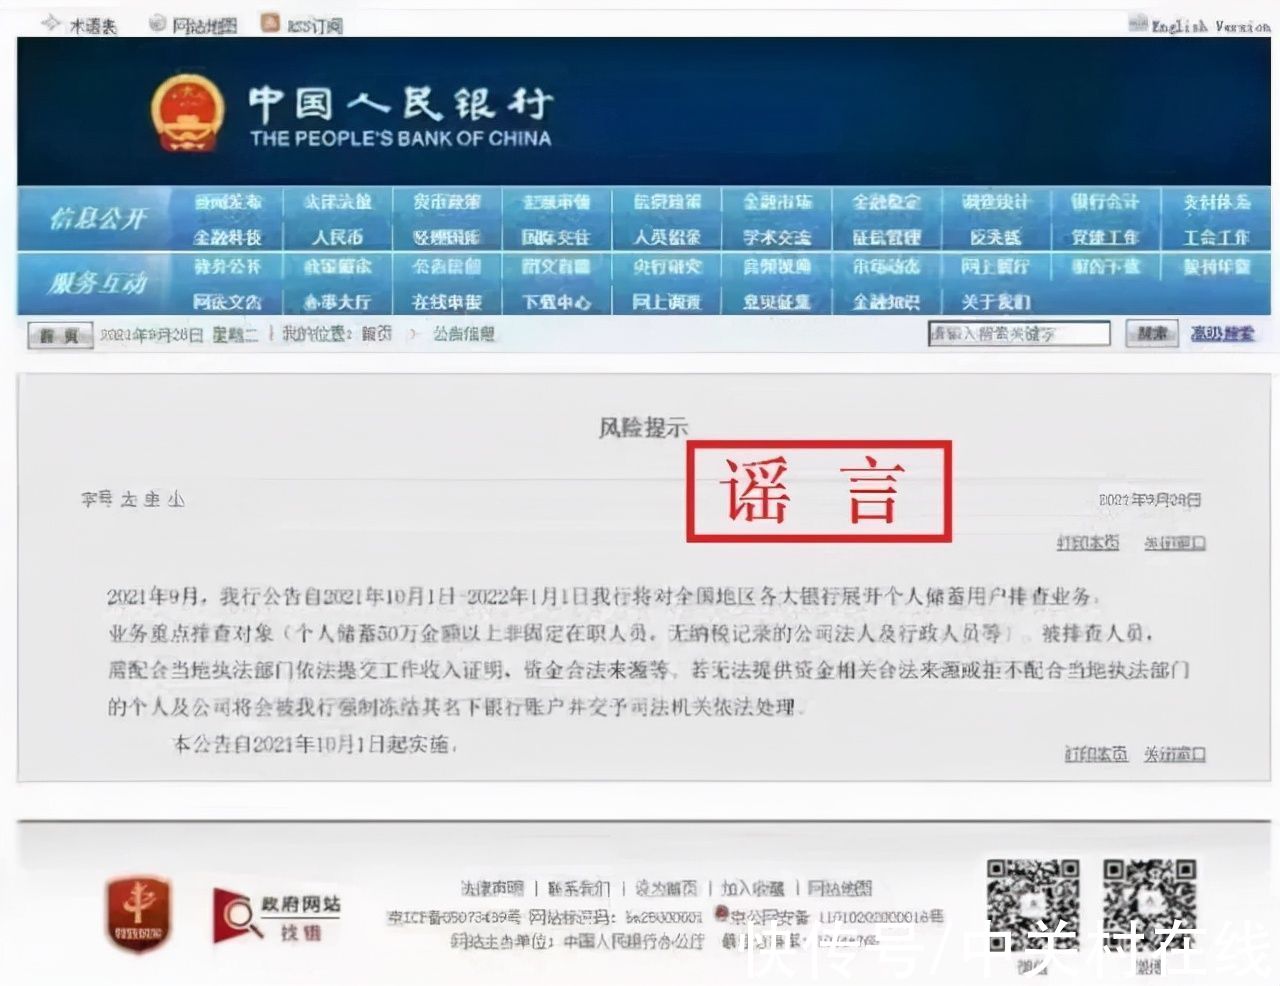Open 网站地图 footer link

point(840,888)
